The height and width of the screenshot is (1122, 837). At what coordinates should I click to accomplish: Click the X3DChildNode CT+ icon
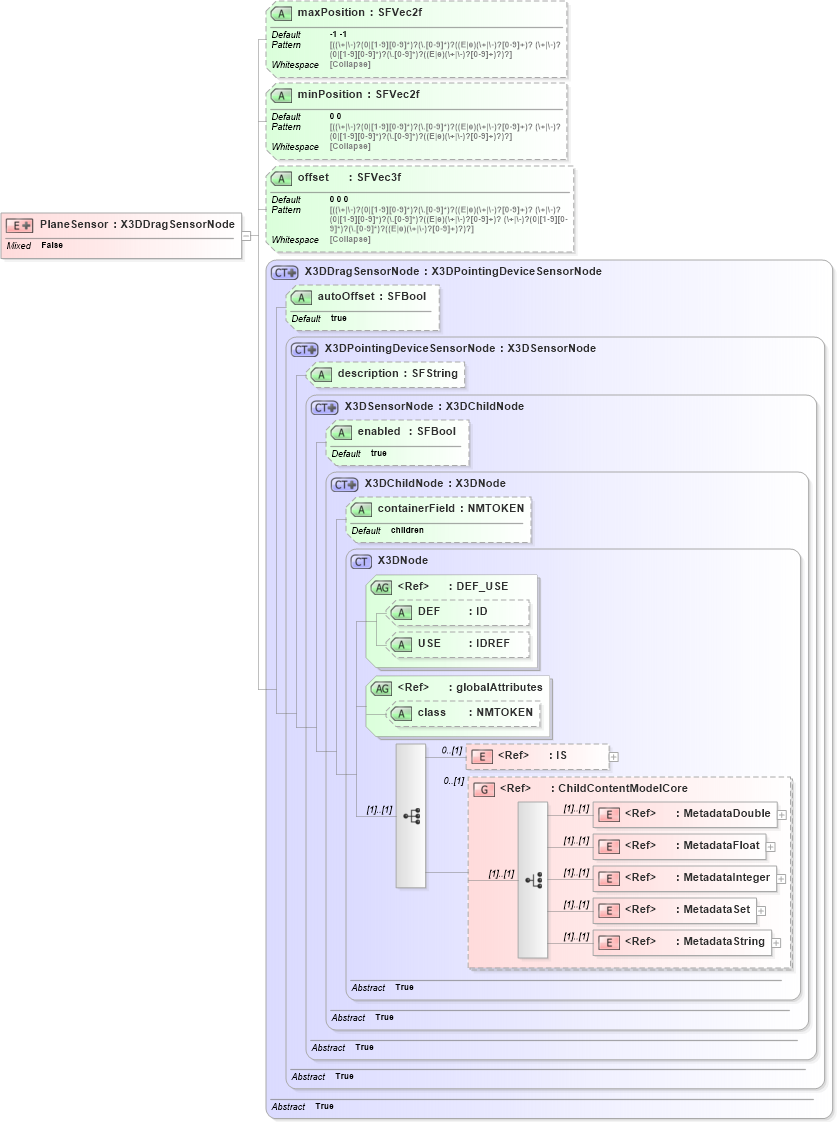[x=345, y=485]
